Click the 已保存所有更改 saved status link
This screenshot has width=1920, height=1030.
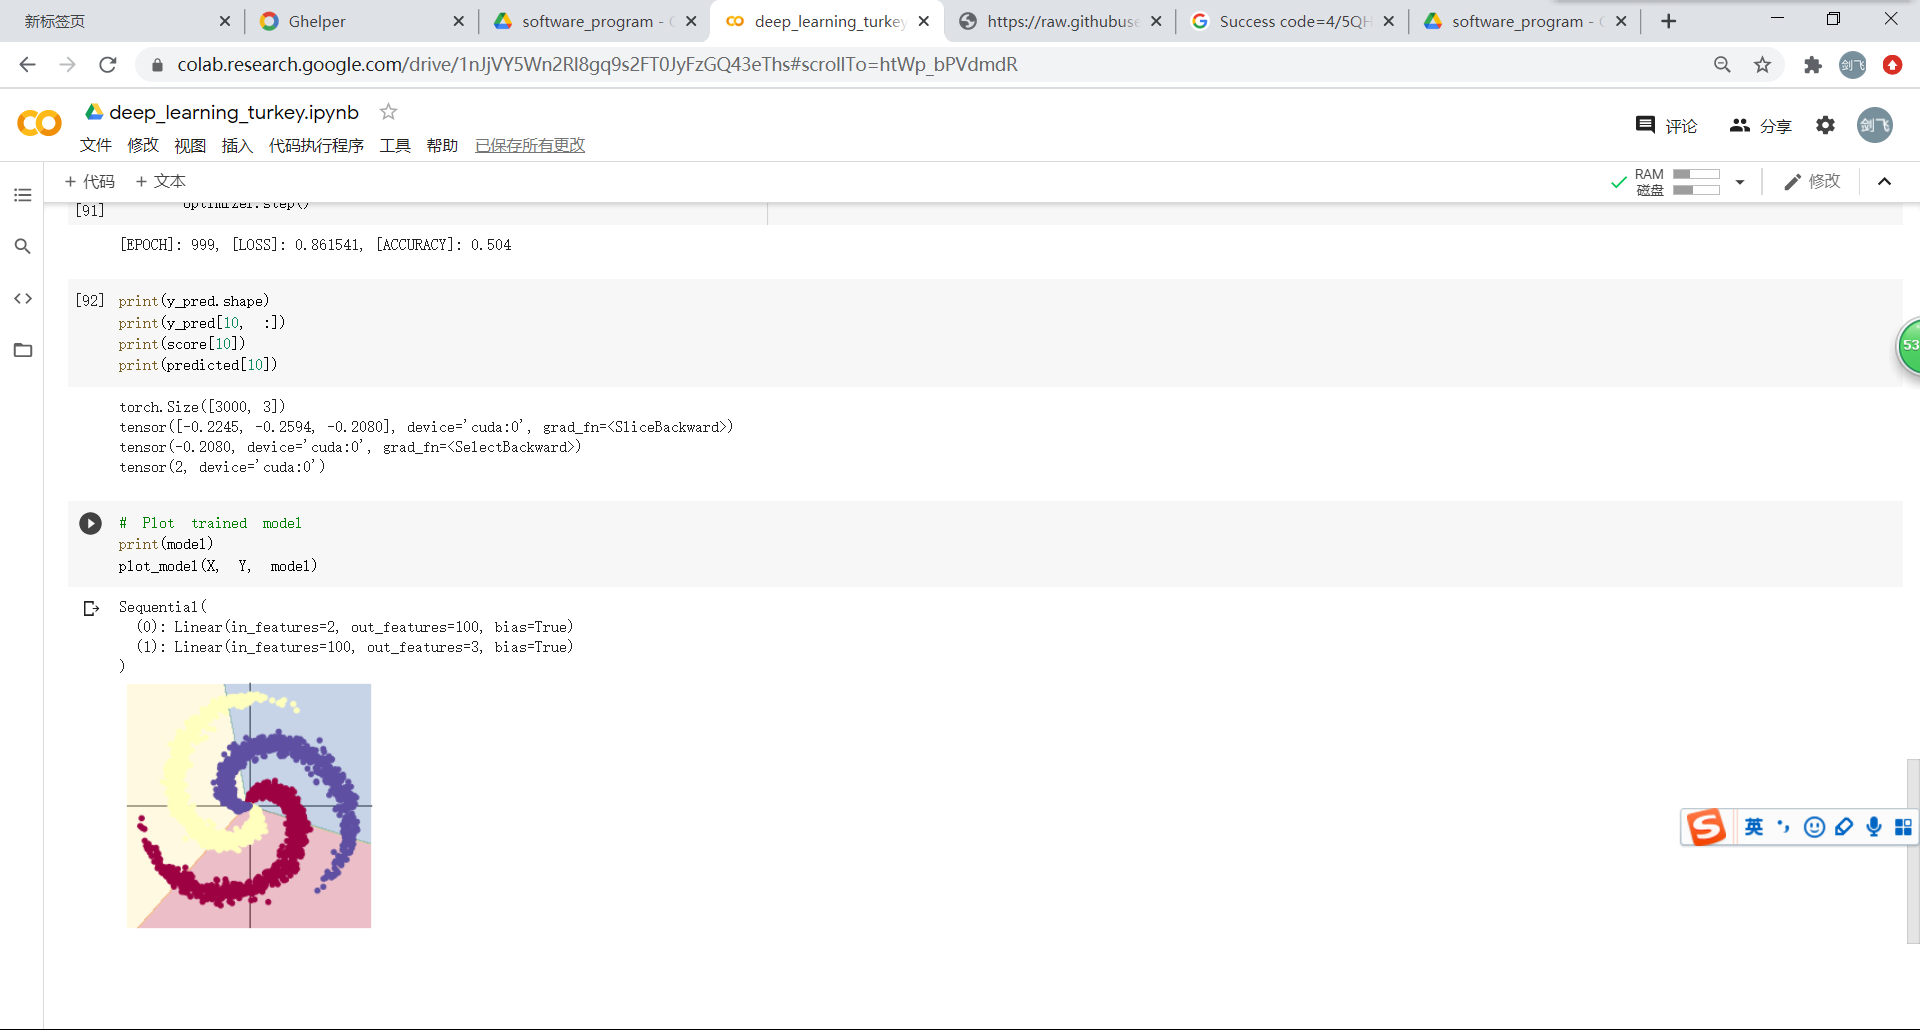point(530,145)
